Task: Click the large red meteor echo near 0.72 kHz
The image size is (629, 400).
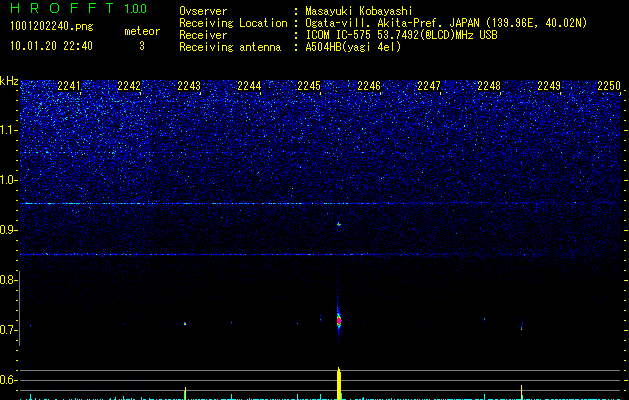Action: [339, 320]
